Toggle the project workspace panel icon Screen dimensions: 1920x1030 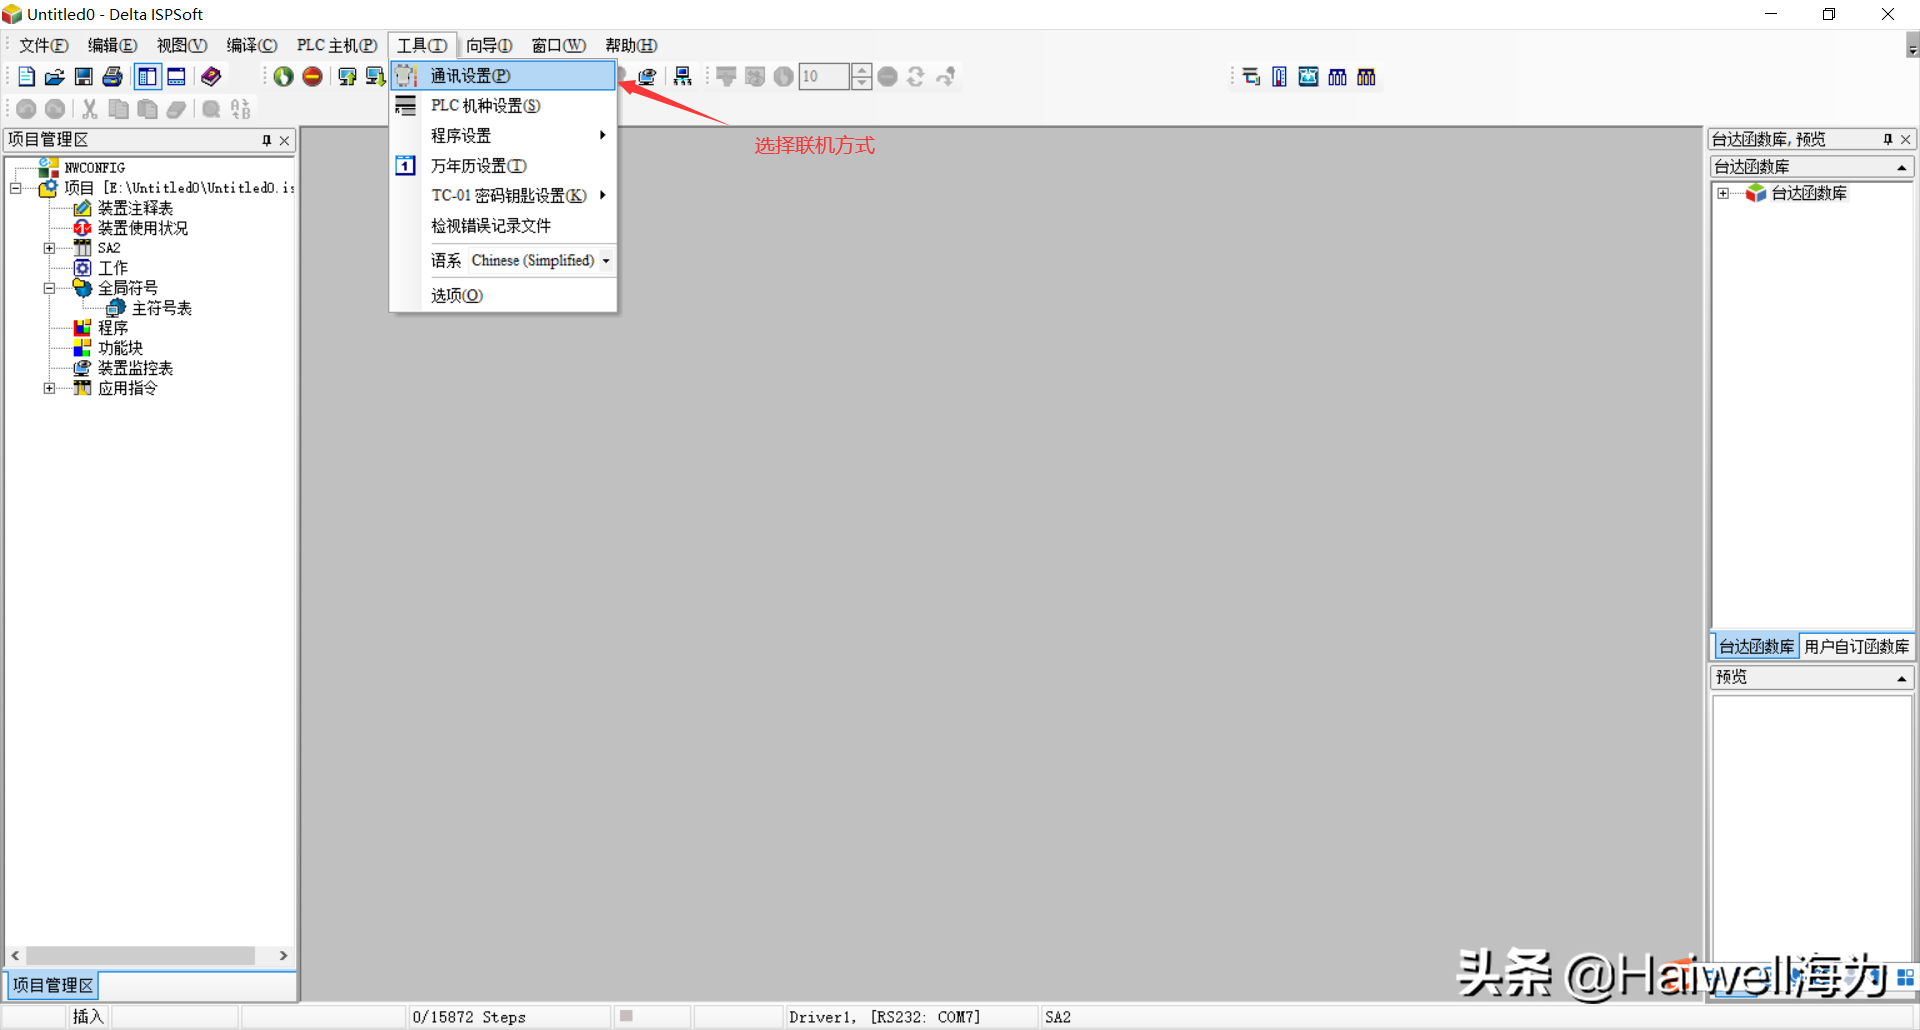147,77
